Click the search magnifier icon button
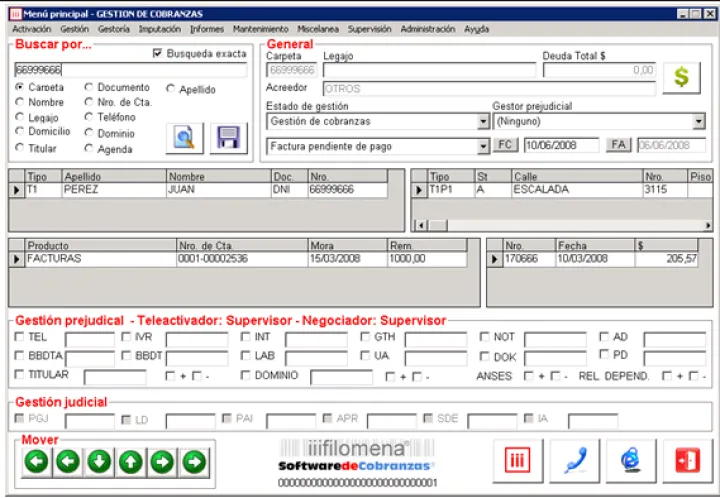 pos(183,138)
